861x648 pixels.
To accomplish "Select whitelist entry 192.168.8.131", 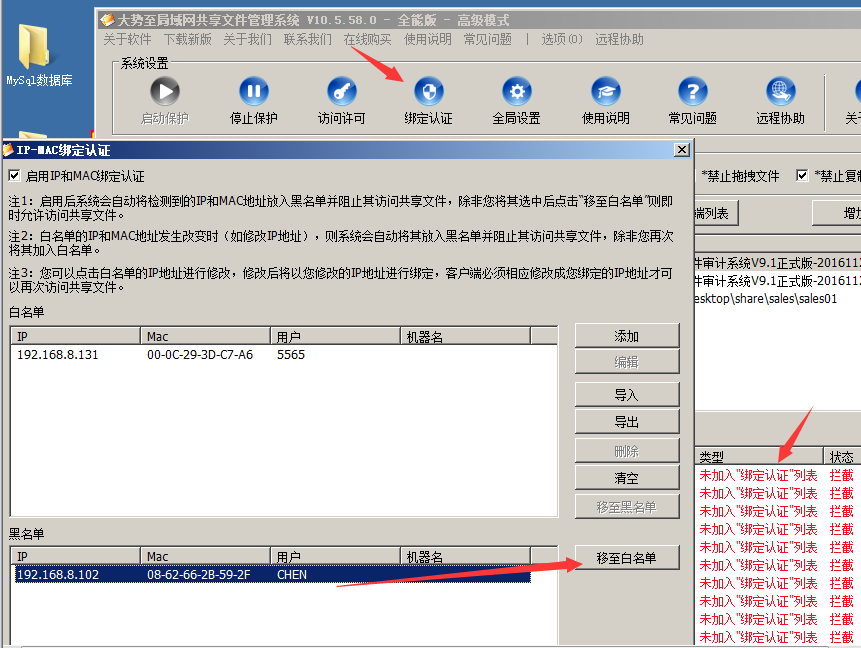I will click(58, 355).
